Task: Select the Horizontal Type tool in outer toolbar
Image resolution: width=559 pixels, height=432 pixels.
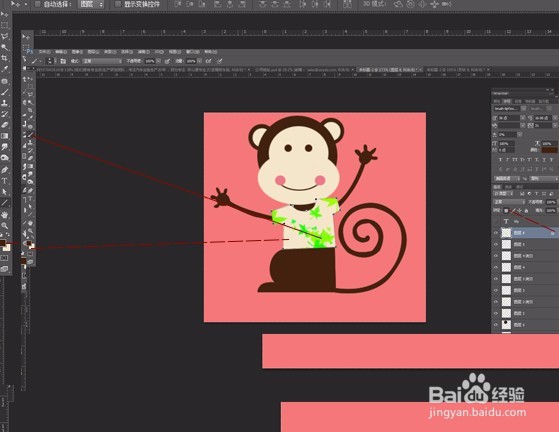Action: (x=5, y=181)
